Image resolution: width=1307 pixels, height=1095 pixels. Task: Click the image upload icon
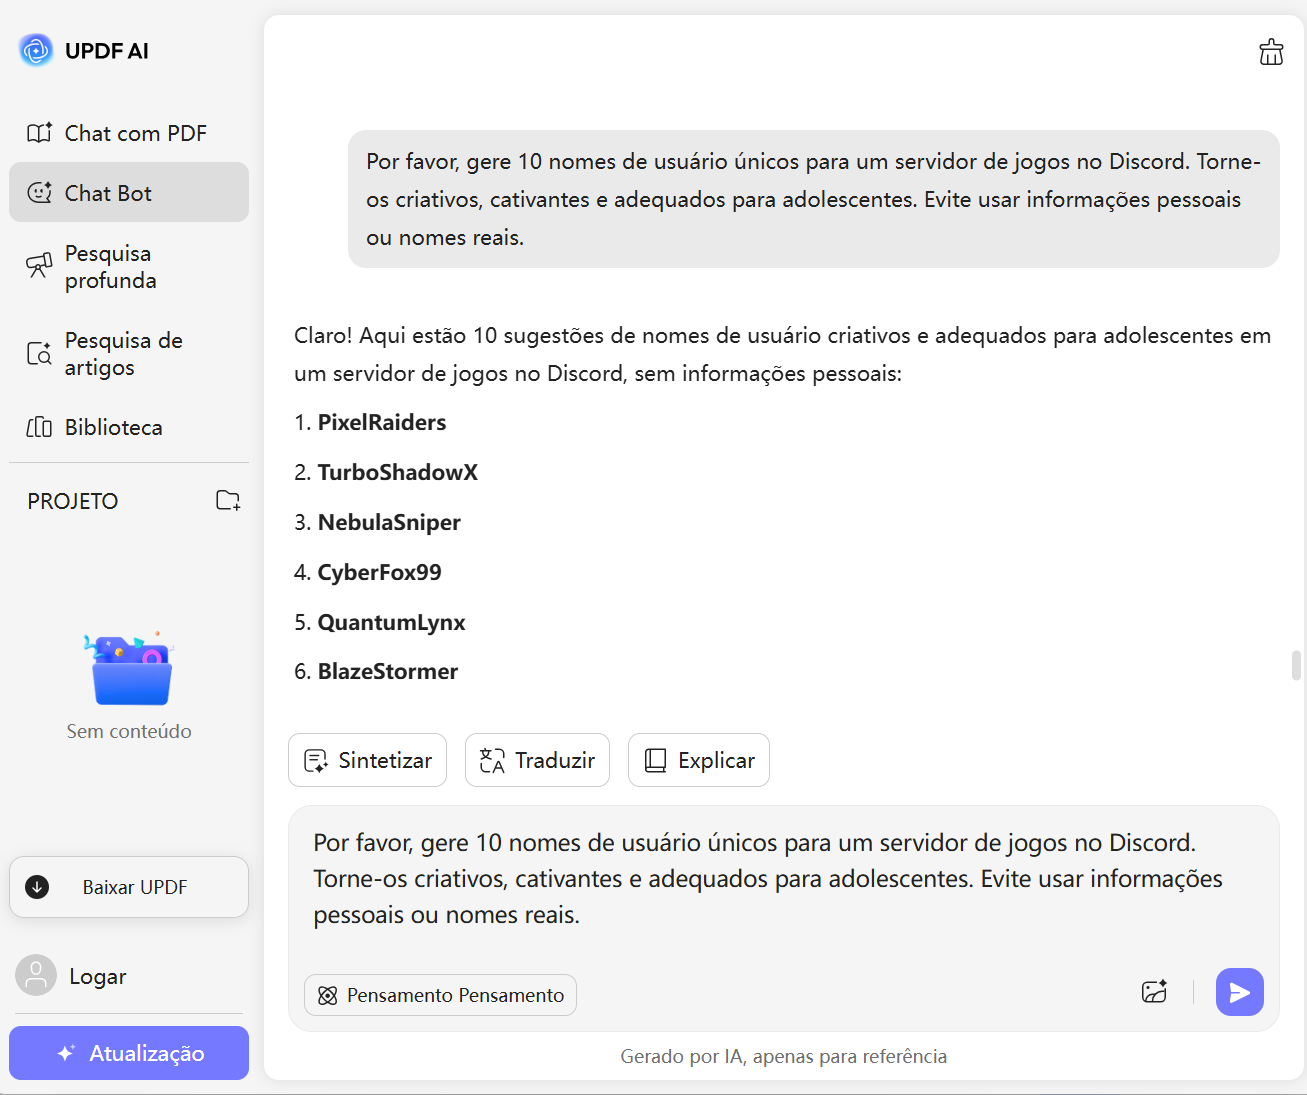tap(1154, 992)
